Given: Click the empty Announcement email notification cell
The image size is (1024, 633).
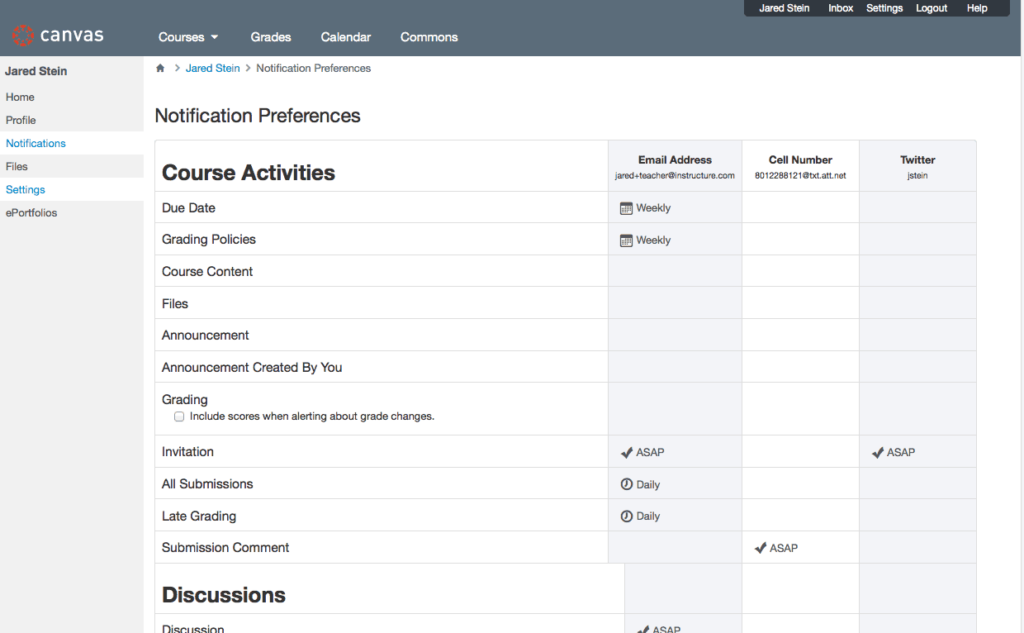Looking at the screenshot, I should pos(675,334).
